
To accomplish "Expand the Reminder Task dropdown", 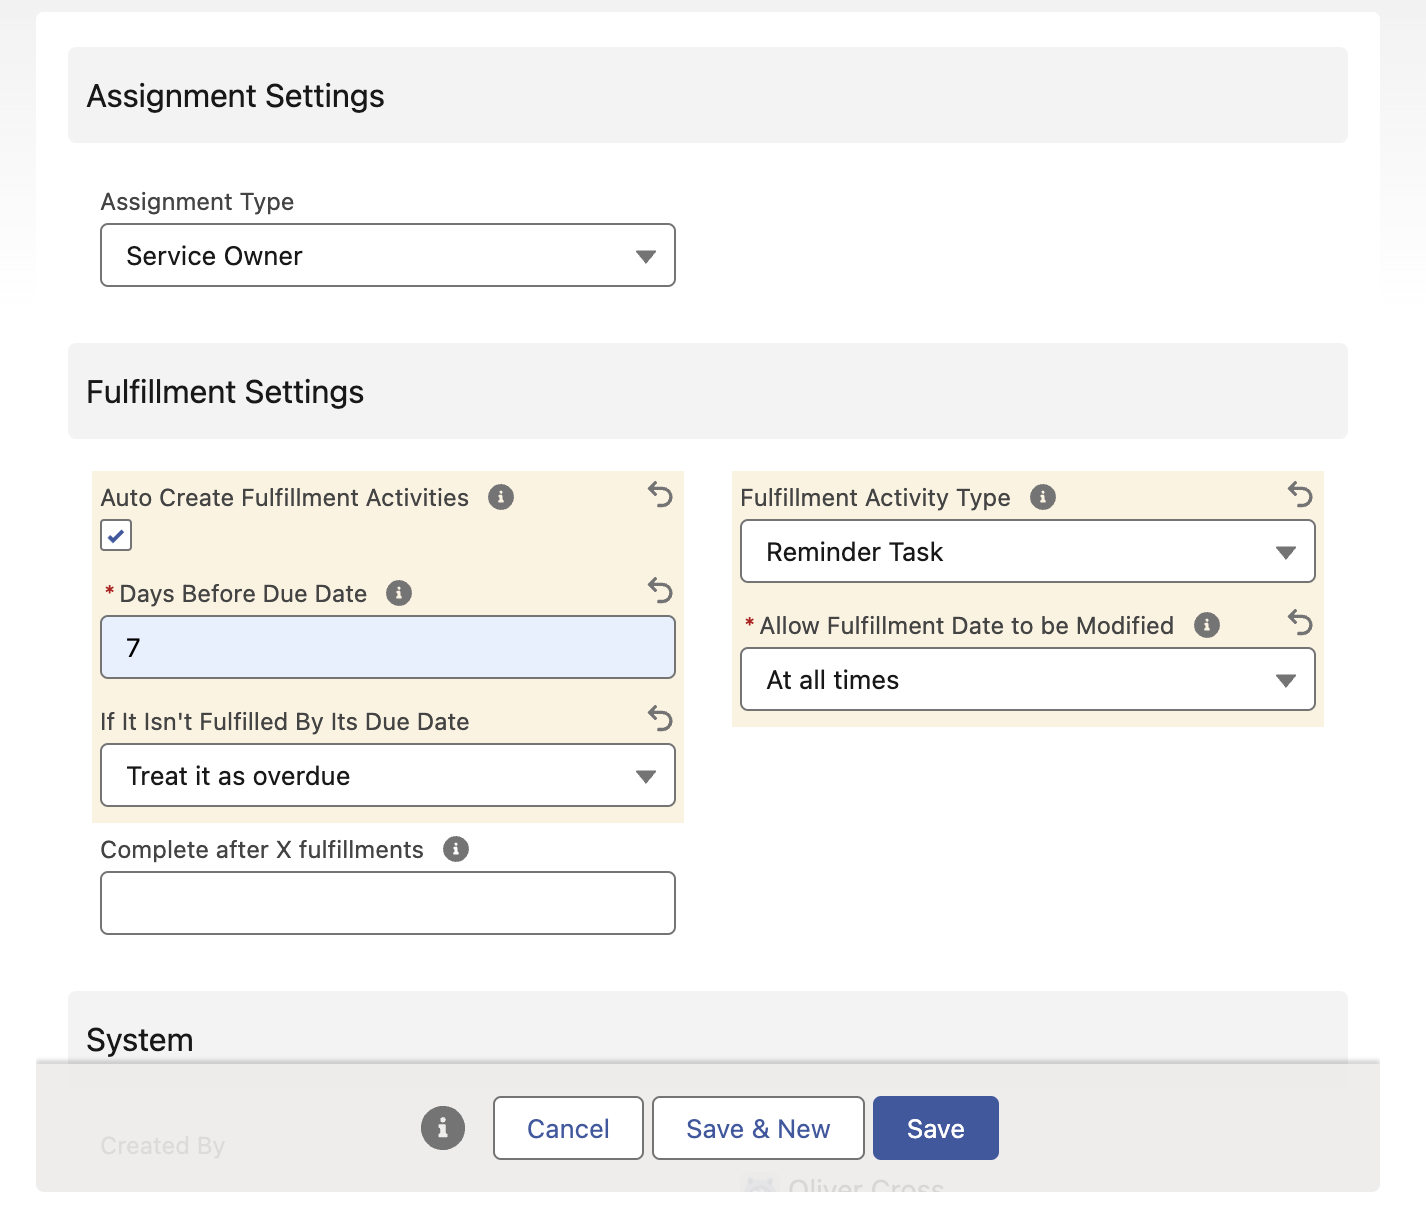I will [1028, 551].
